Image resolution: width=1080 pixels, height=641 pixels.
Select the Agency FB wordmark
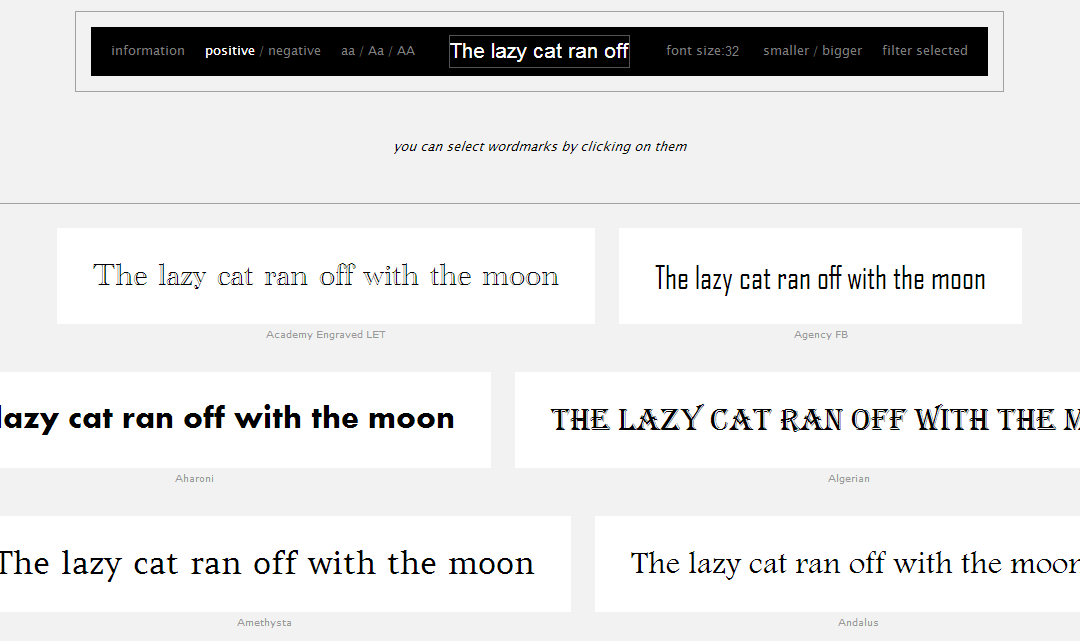[x=820, y=276]
